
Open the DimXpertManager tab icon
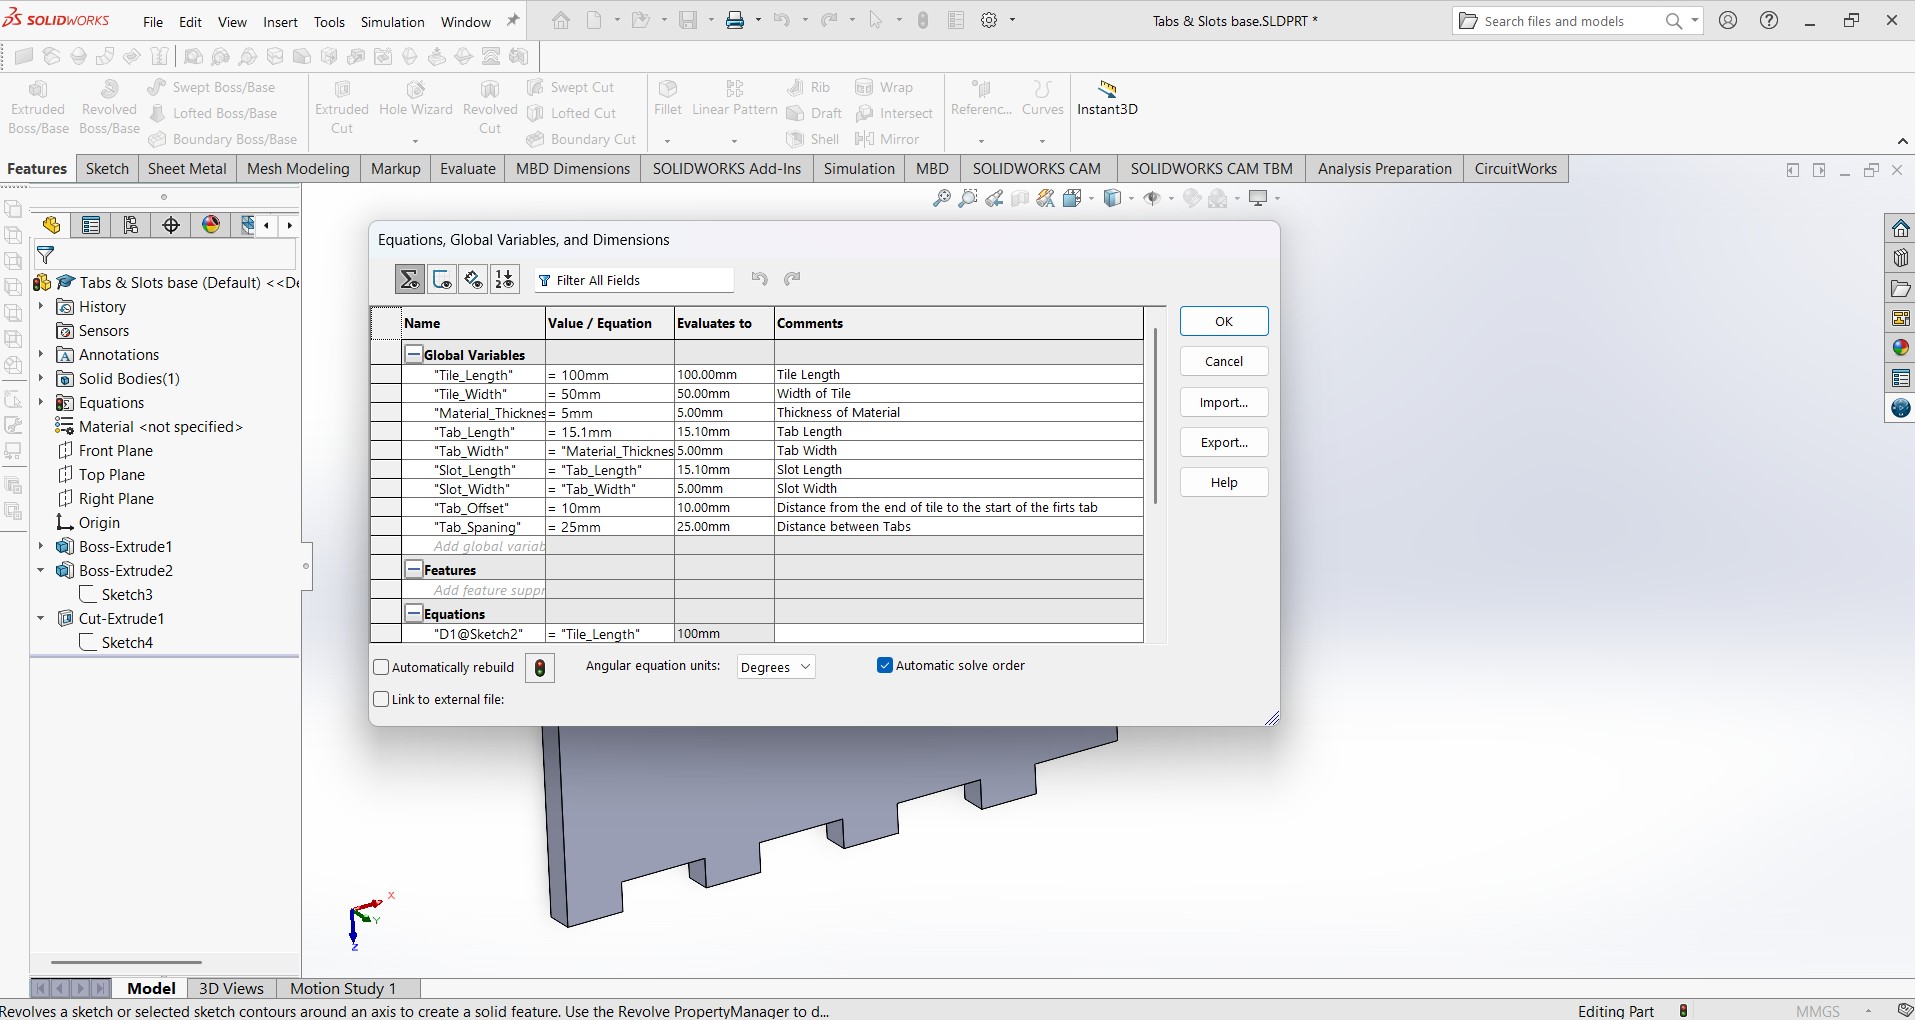pyautogui.click(x=171, y=225)
